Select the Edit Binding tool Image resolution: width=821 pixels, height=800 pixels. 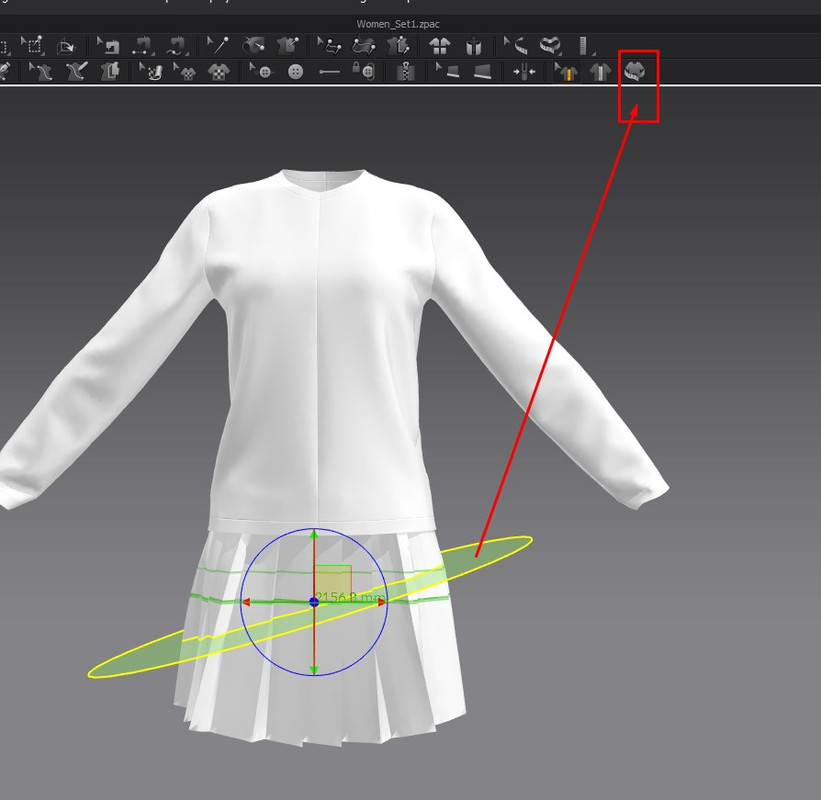point(448,71)
